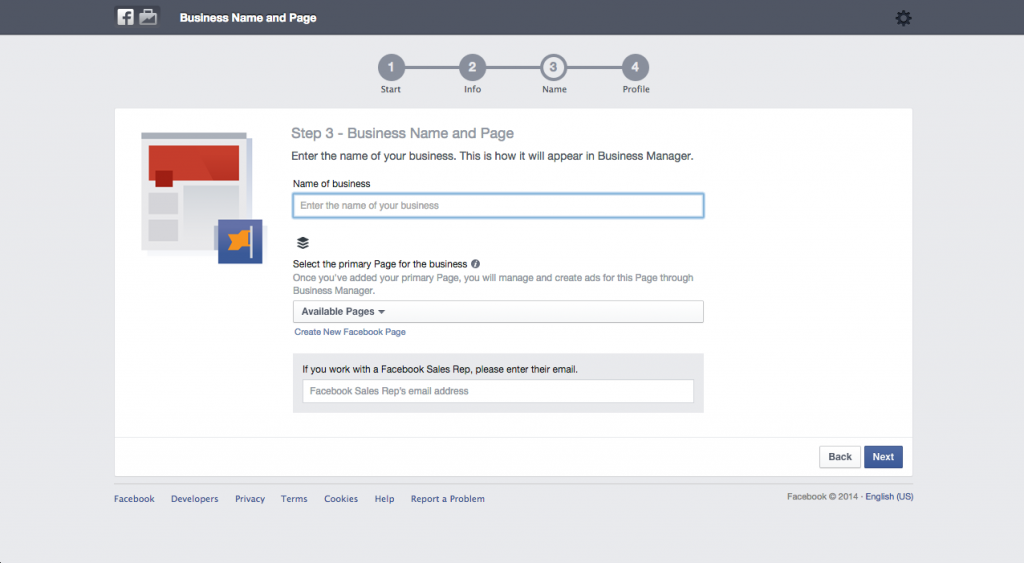Click the Facebook logo icon in header
The width and height of the screenshot is (1024, 563).
coord(125,17)
